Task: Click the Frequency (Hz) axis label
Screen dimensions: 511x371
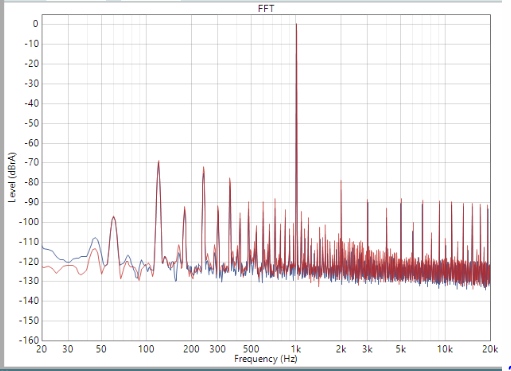Action: point(266,359)
